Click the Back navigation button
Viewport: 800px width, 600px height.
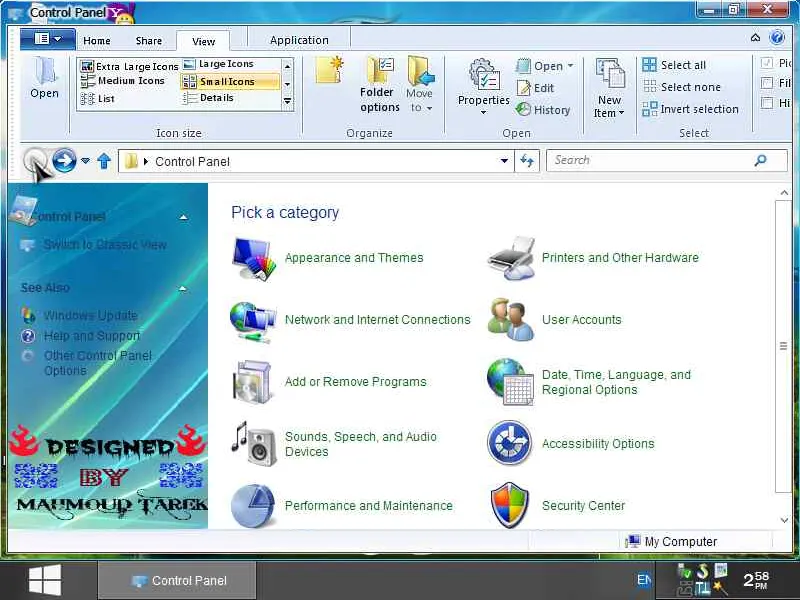(x=35, y=161)
